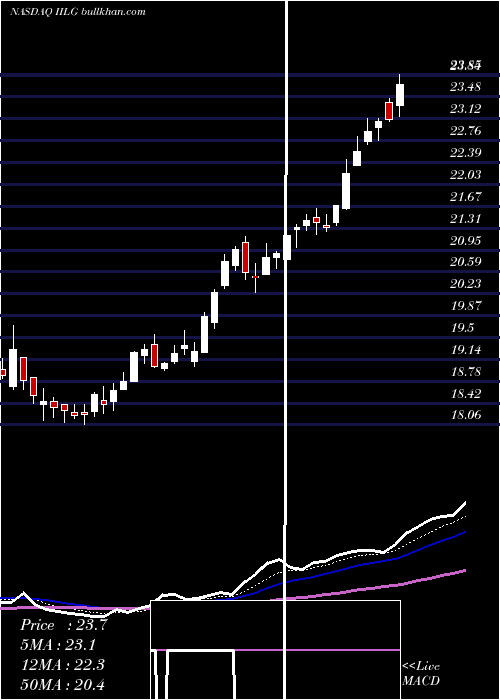Click the 23.12 price axis label
This screenshot has width=500, height=700.
466,109
